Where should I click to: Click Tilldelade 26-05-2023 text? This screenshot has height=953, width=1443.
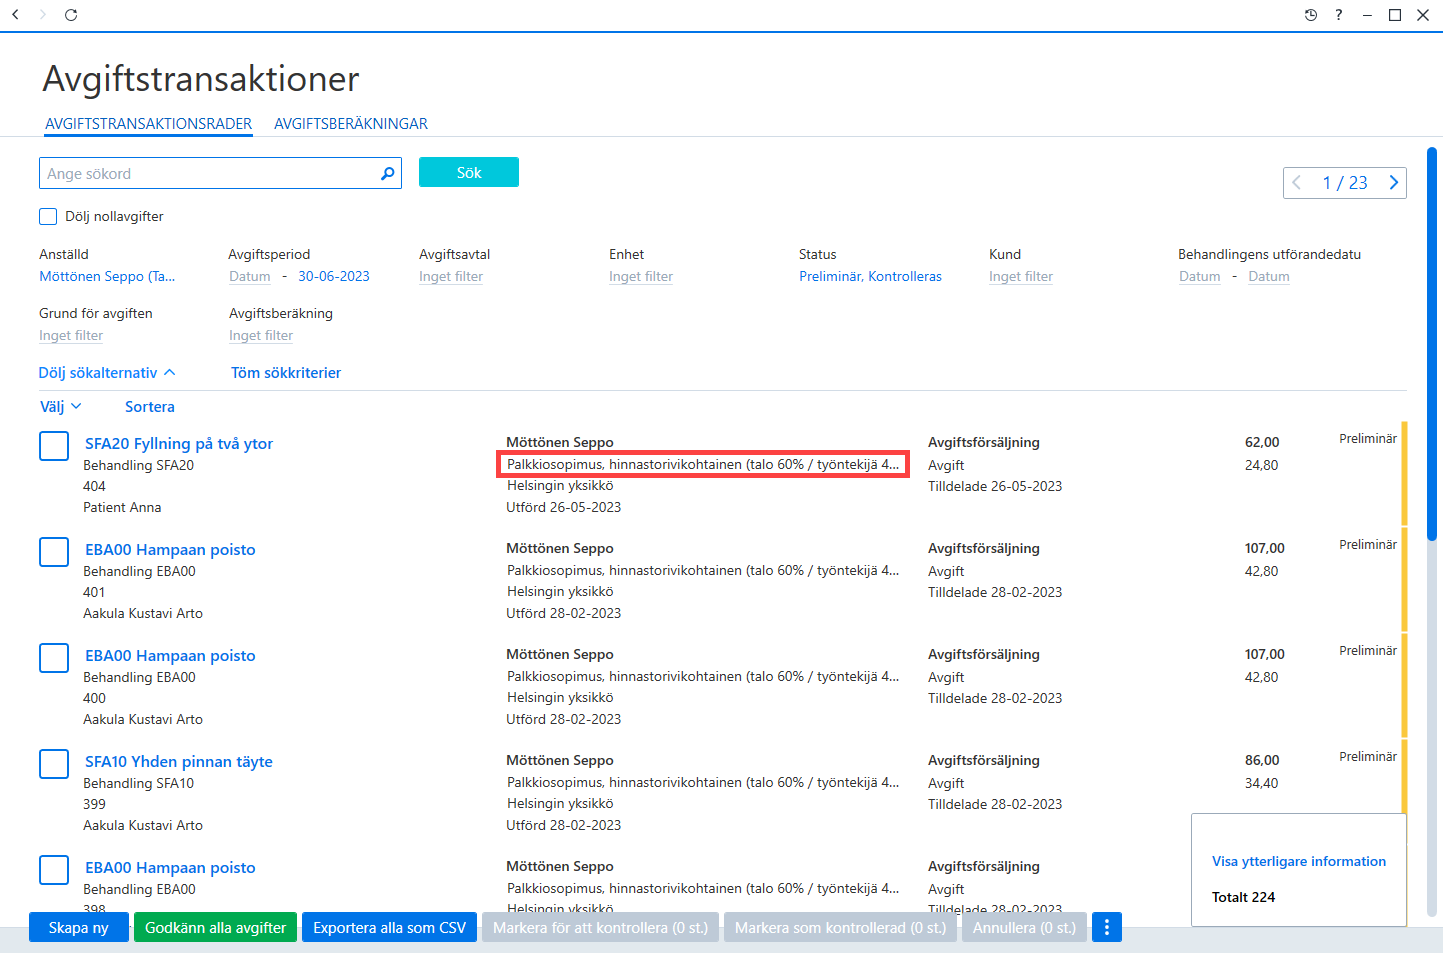(995, 486)
